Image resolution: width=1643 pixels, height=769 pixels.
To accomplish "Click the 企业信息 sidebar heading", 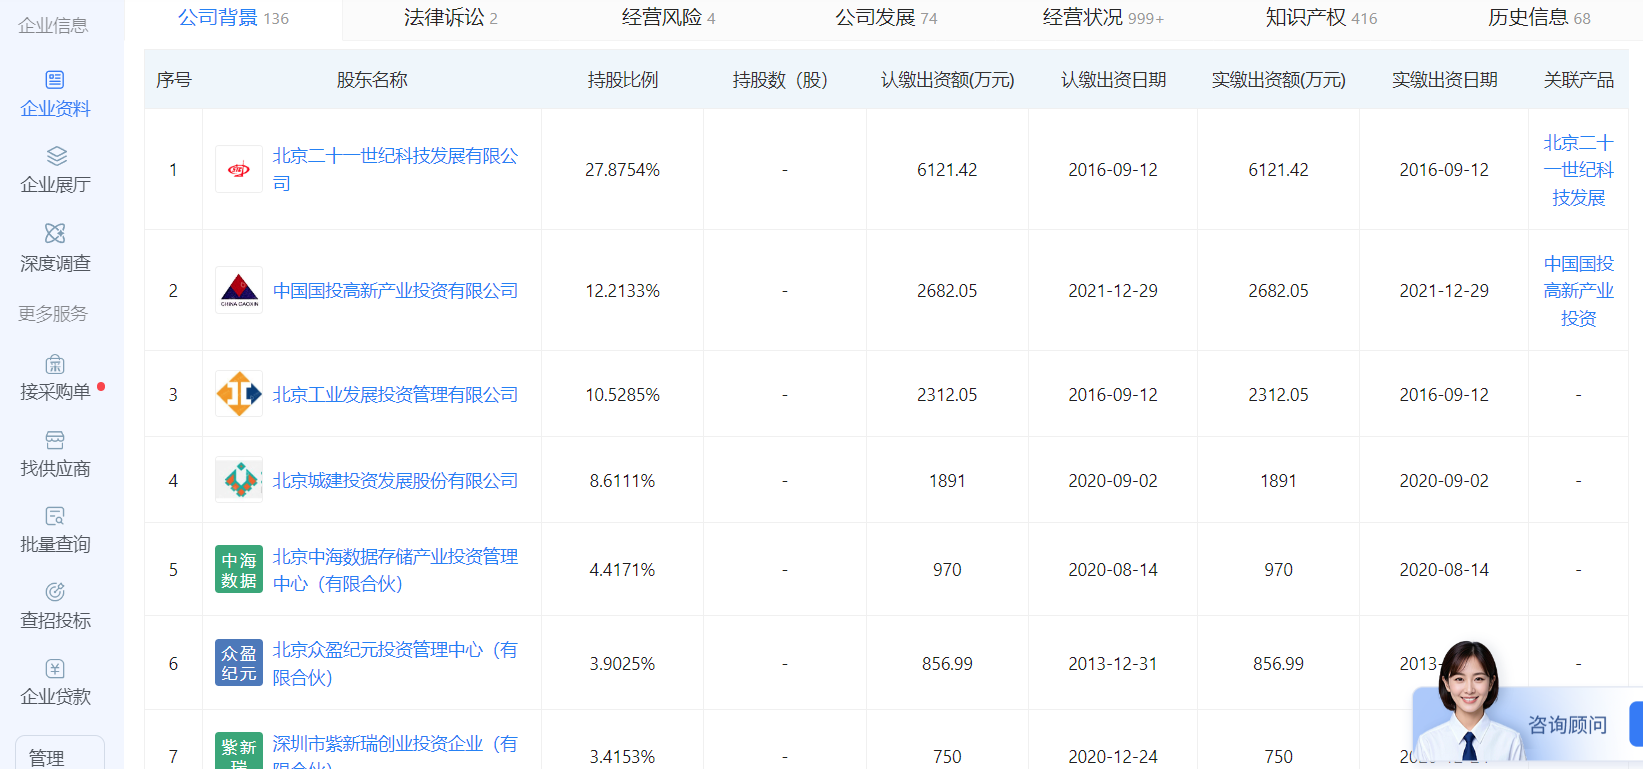I will click(53, 26).
